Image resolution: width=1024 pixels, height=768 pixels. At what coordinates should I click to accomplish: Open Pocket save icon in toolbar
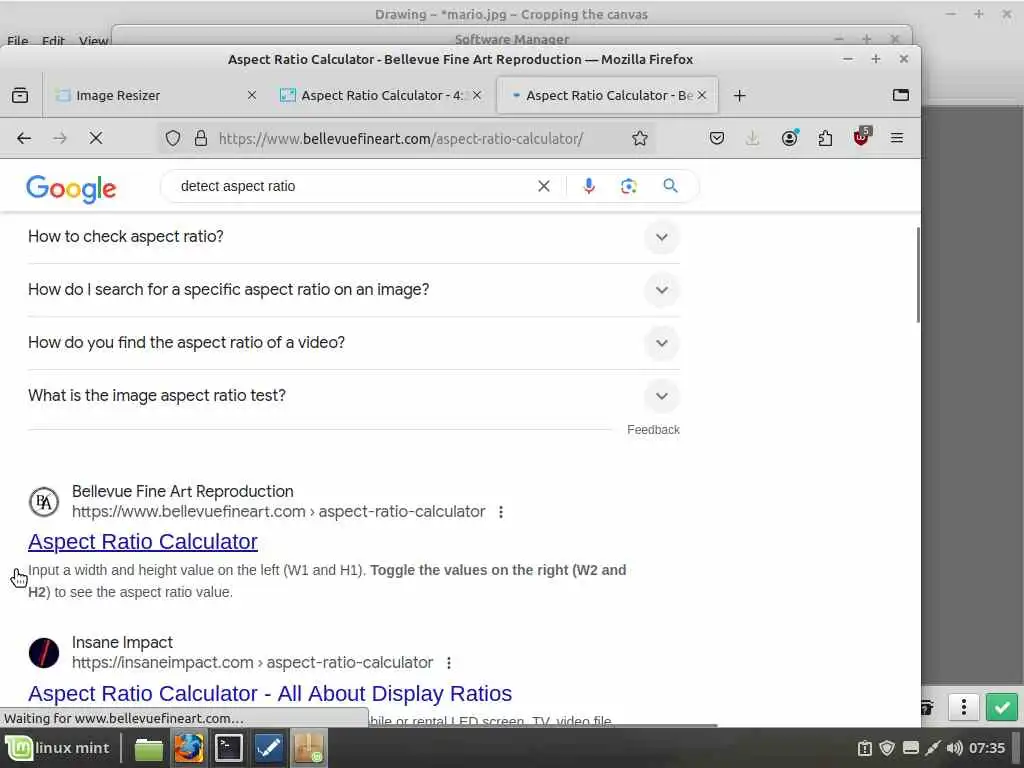point(717,138)
